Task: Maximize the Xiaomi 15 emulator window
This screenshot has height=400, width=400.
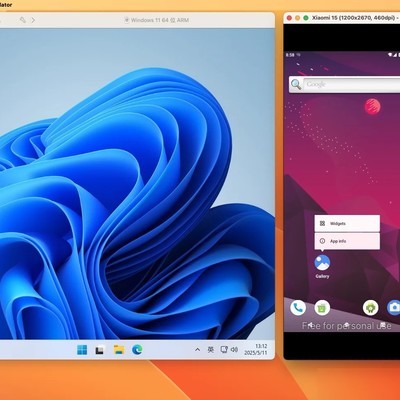Action: pyautogui.click(x=306, y=18)
